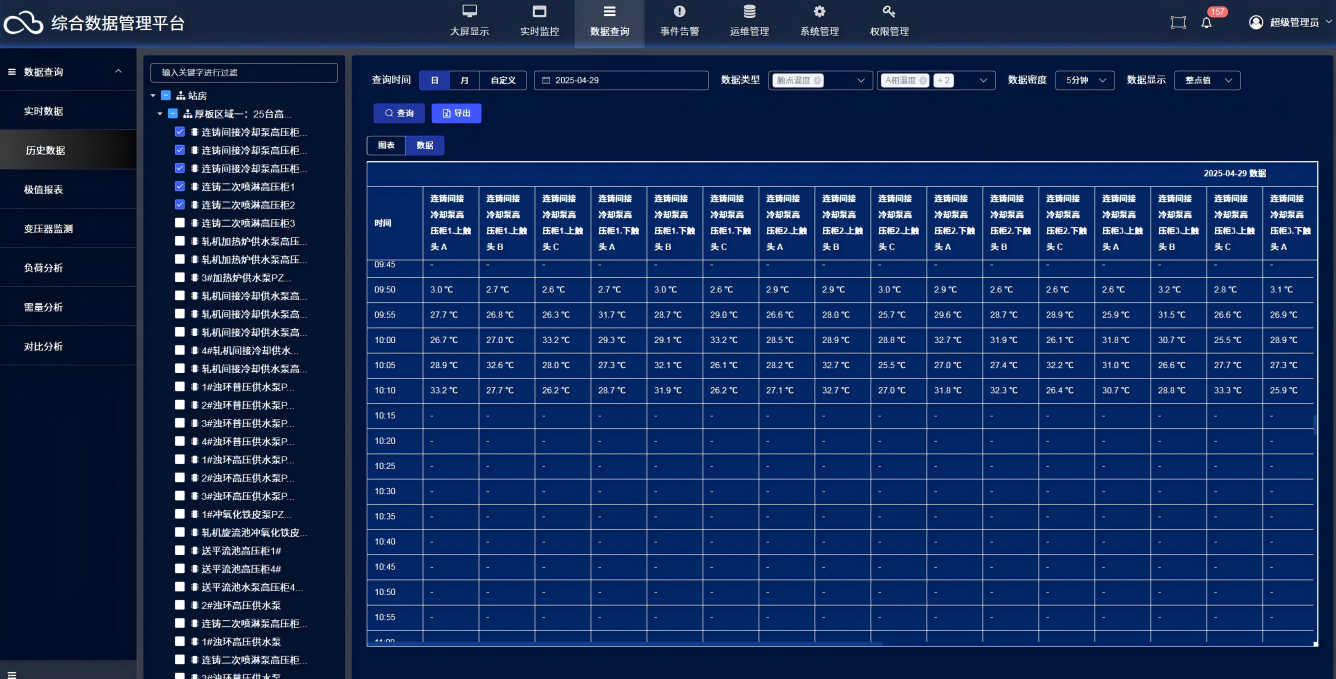Collapse the 厚板区域一 tree node arrow
Screen dimensions: 1336x679
160,114
